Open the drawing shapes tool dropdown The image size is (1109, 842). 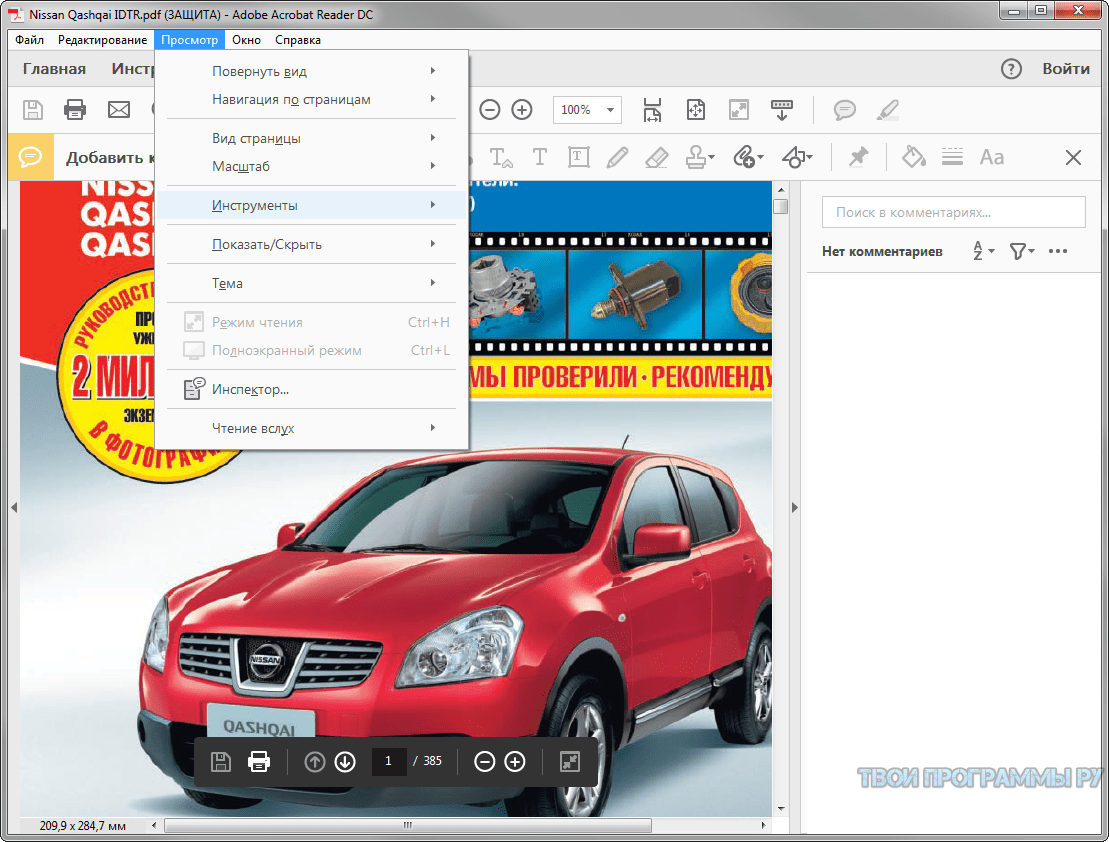click(x=797, y=157)
